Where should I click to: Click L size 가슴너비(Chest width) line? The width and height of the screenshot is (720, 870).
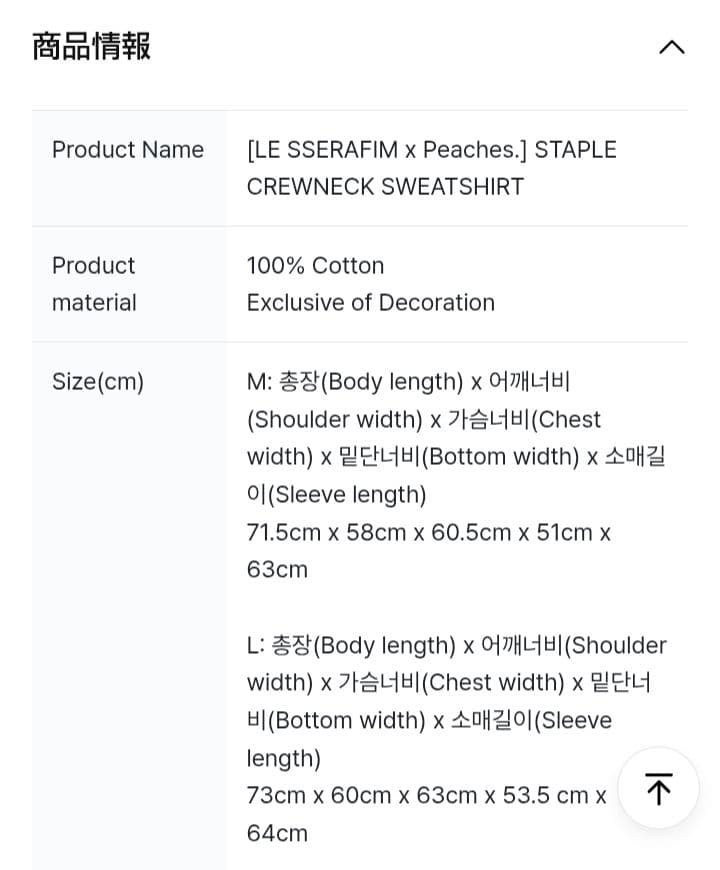[448, 683]
